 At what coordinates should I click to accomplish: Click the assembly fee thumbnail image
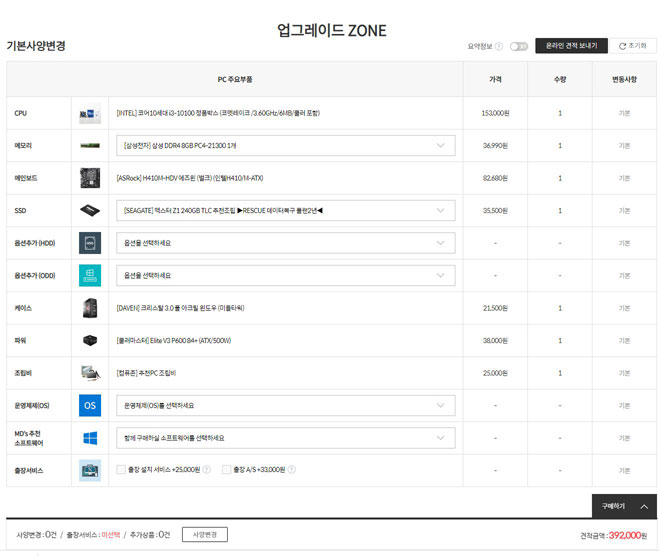pyautogui.click(x=90, y=373)
